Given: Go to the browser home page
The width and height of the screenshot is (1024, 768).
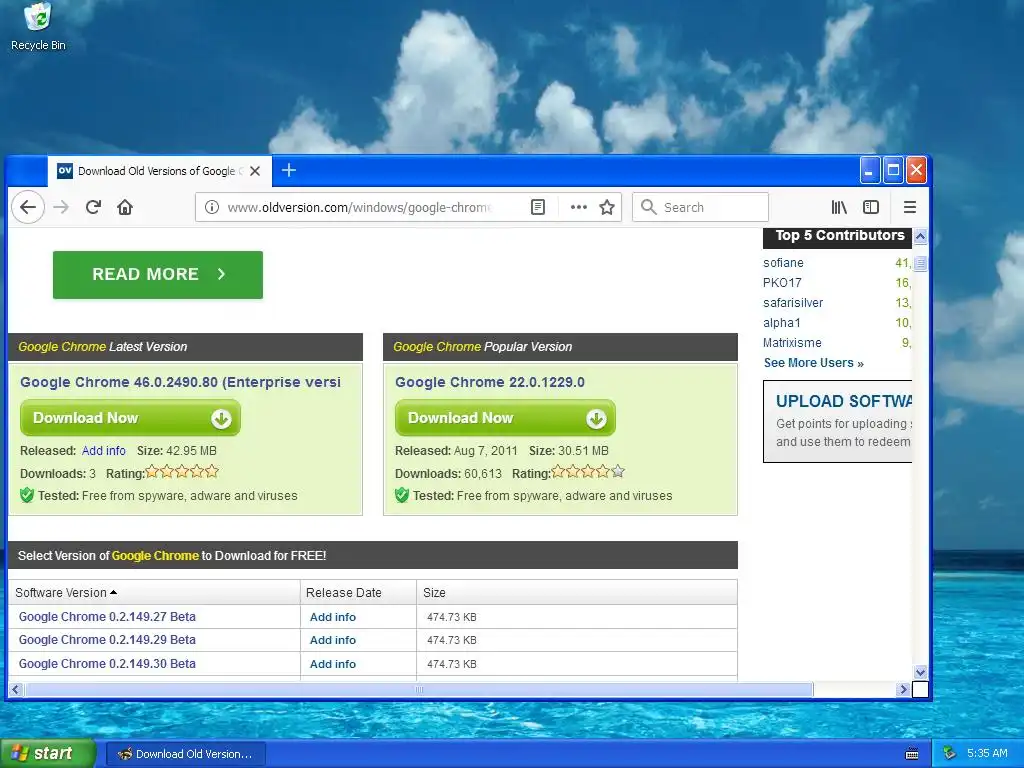Looking at the screenshot, I should click(125, 207).
